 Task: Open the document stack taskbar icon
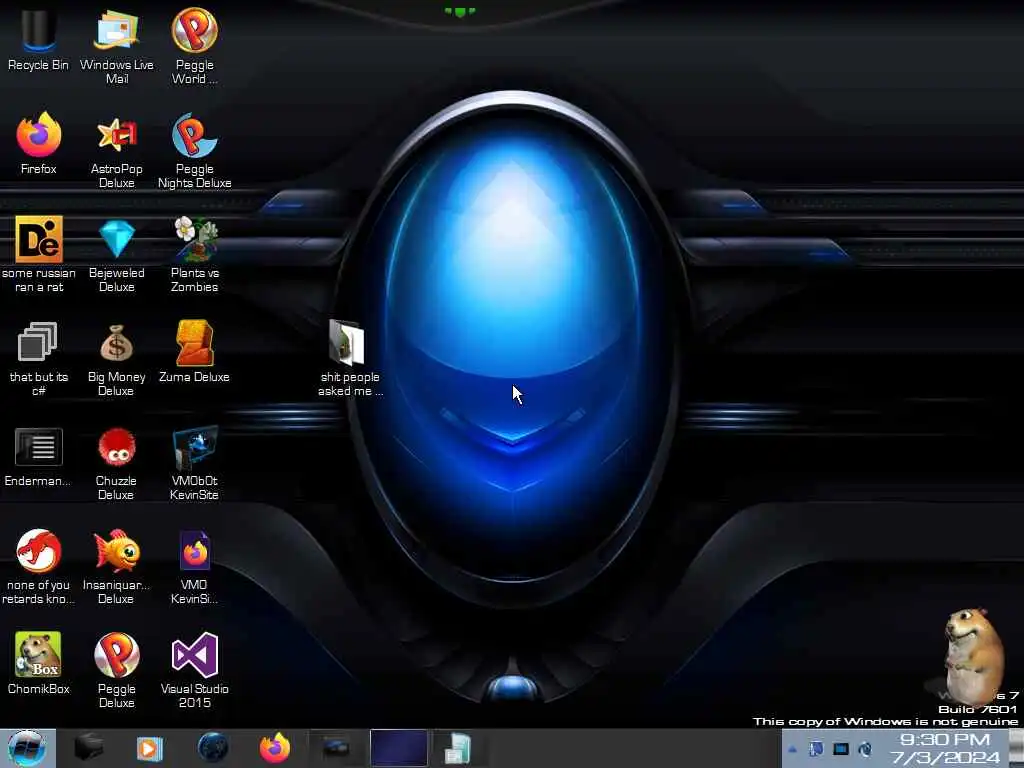[458, 748]
